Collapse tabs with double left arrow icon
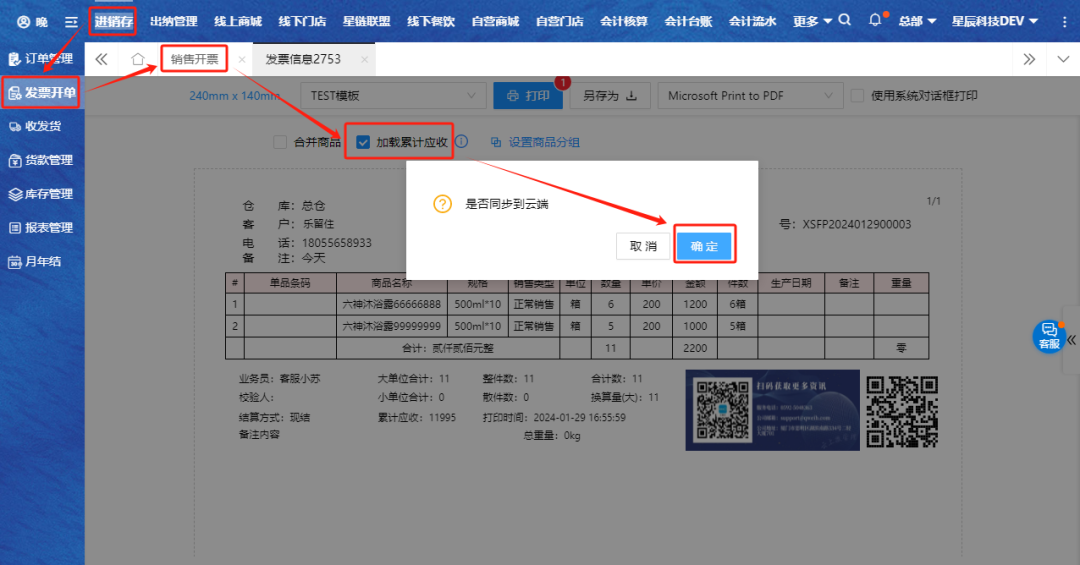The width and height of the screenshot is (1080, 565). click(x=101, y=59)
